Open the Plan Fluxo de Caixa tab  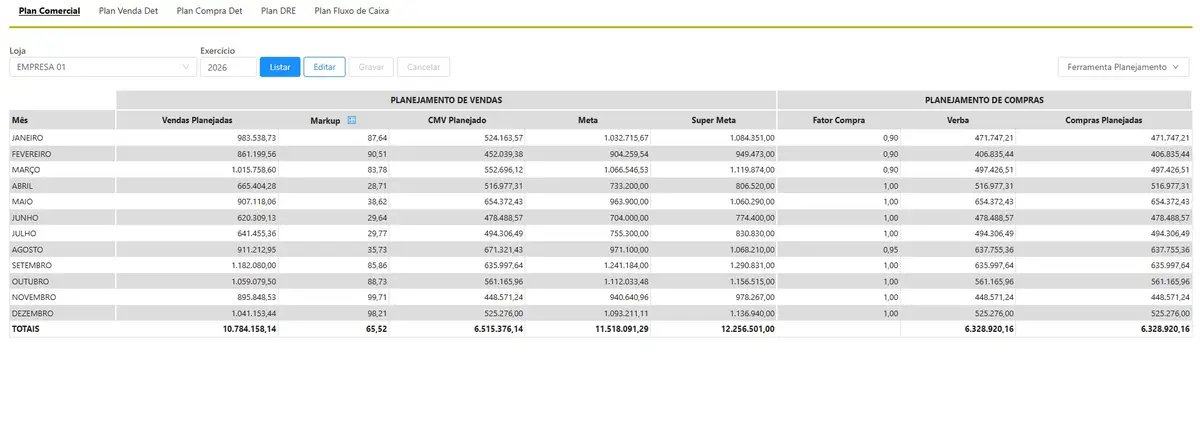click(352, 10)
